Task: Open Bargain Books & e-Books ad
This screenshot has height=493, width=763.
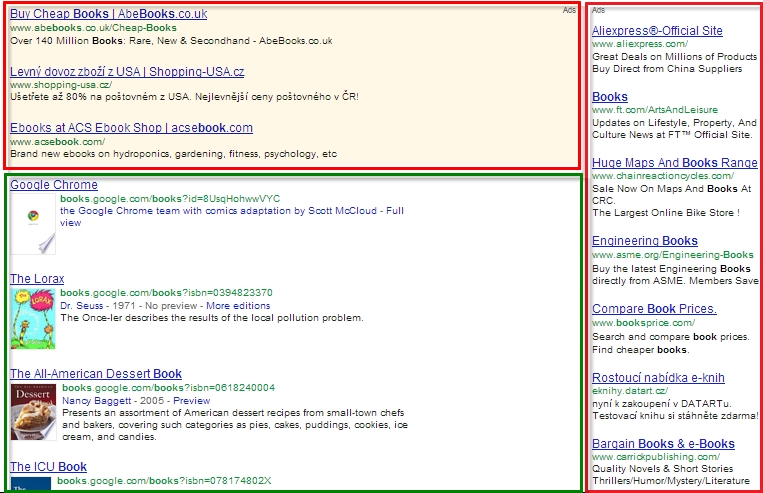Action: [663, 443]
